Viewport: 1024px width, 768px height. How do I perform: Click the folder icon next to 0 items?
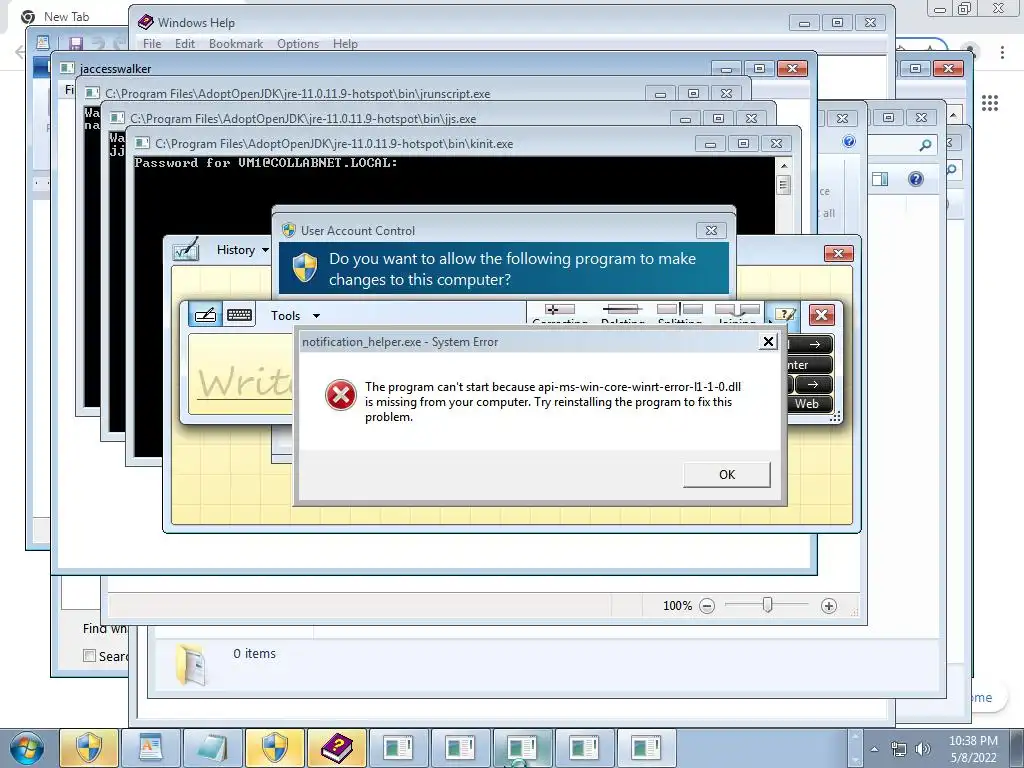coord(190,664)
